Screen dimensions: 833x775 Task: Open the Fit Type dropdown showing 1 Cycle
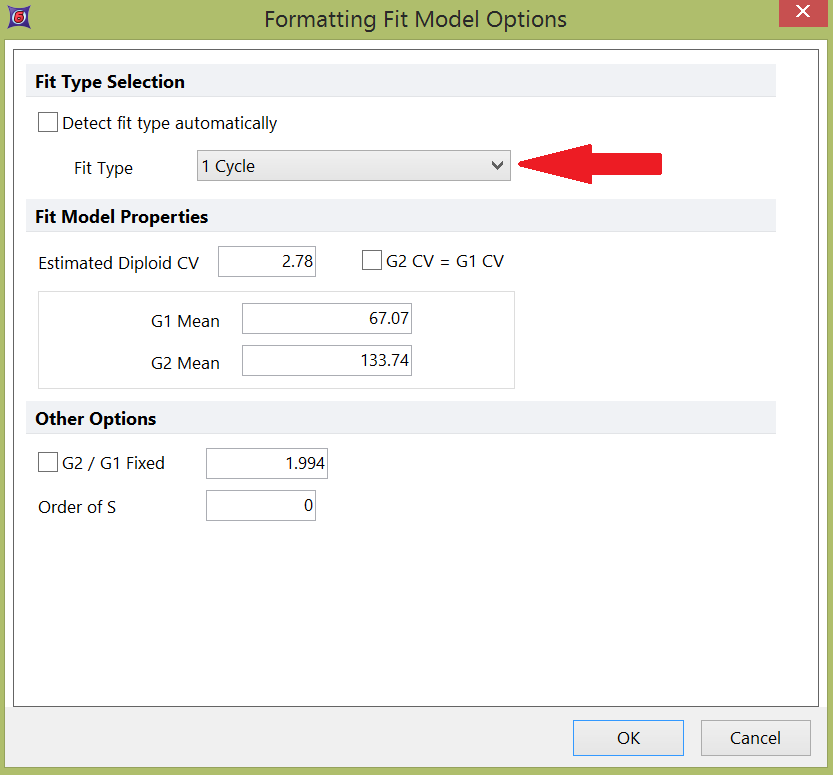pyautogui.click(x=353, y=166)
